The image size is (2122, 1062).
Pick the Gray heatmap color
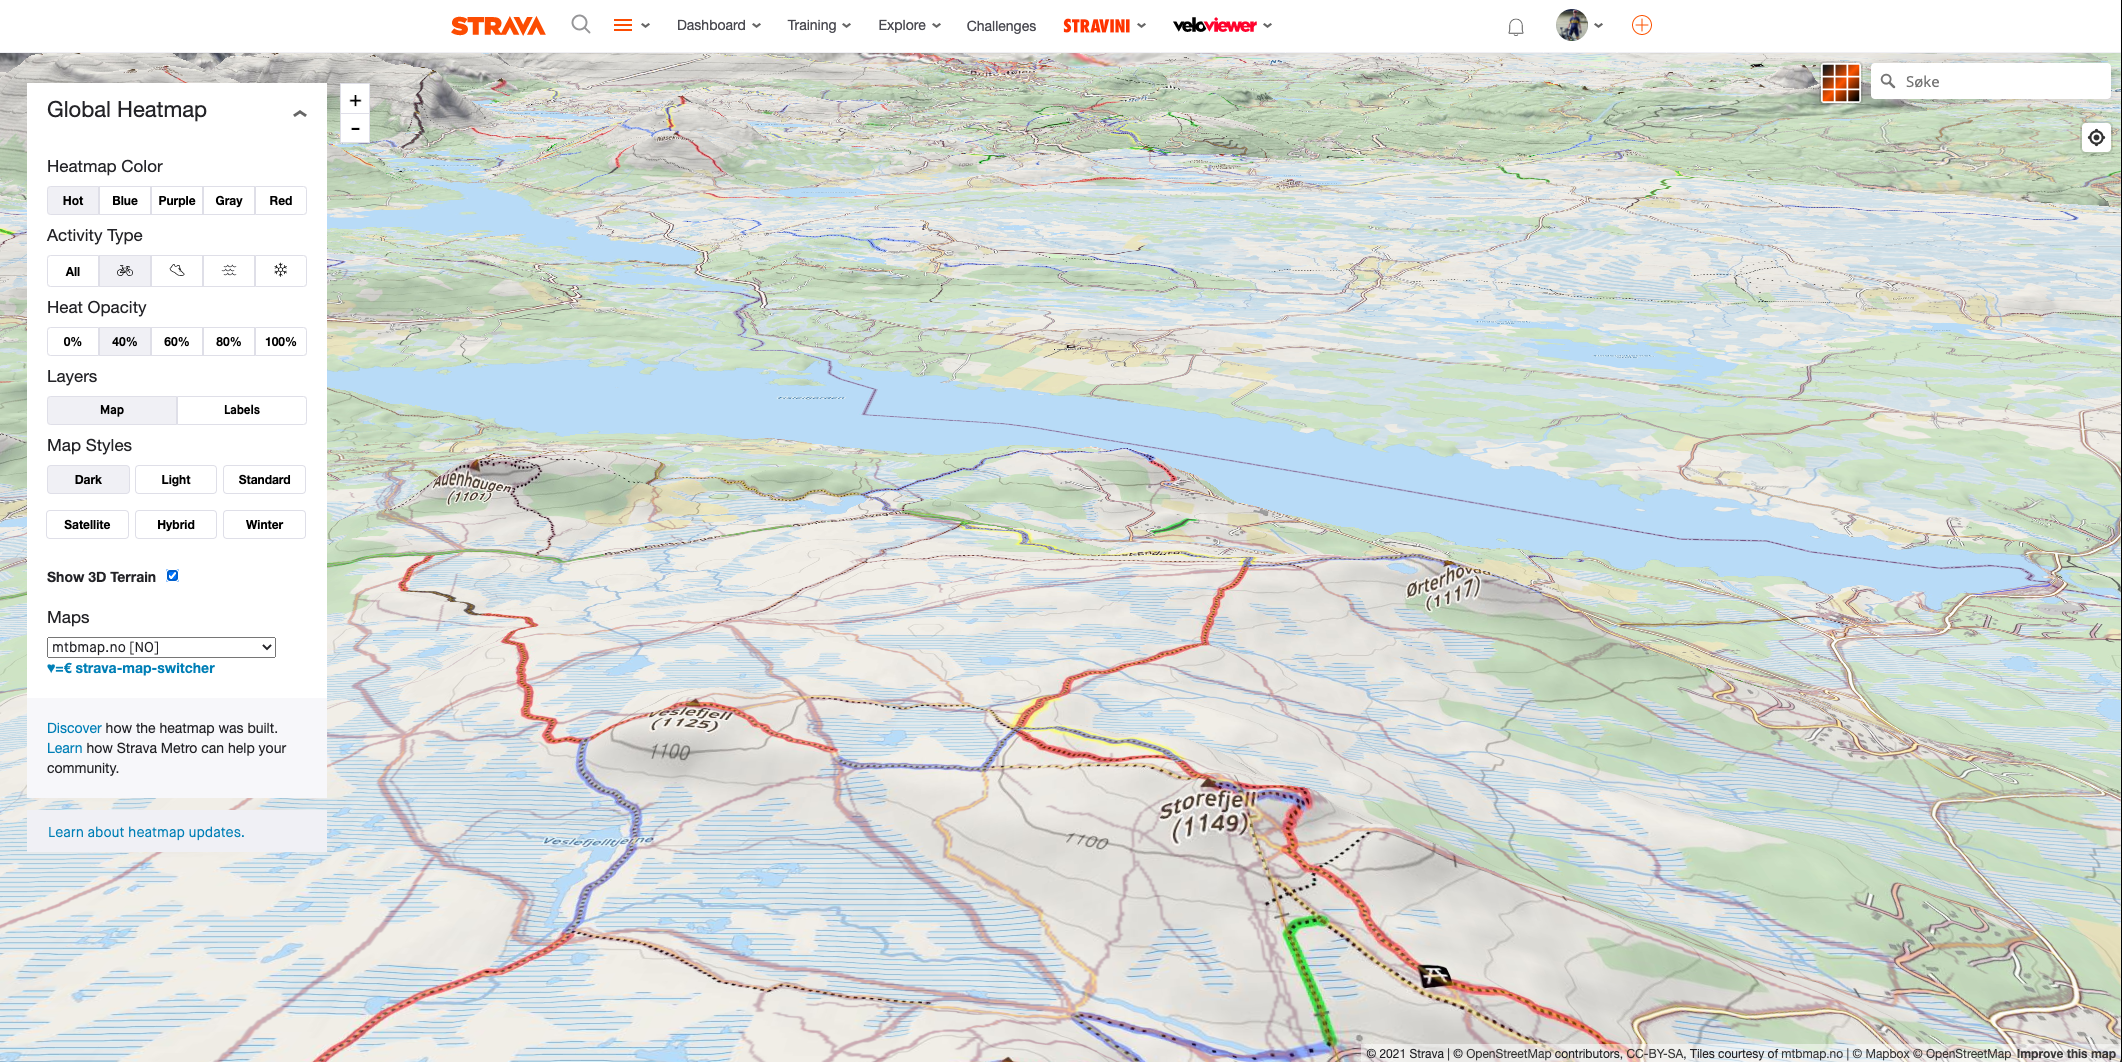coord(229,201)
